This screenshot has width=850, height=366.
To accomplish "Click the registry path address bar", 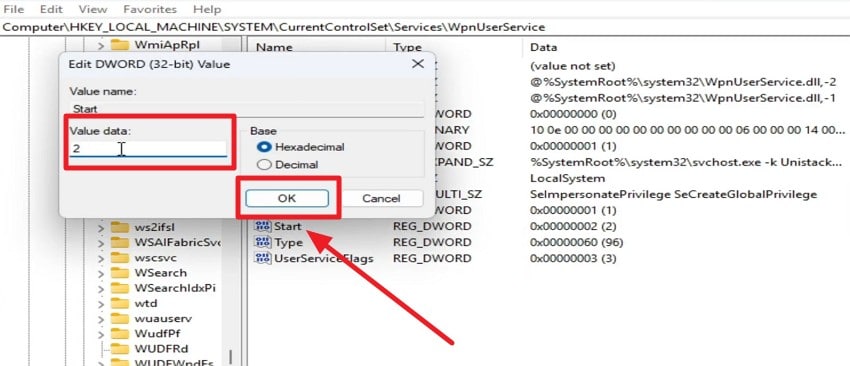I will click(425, 27).
